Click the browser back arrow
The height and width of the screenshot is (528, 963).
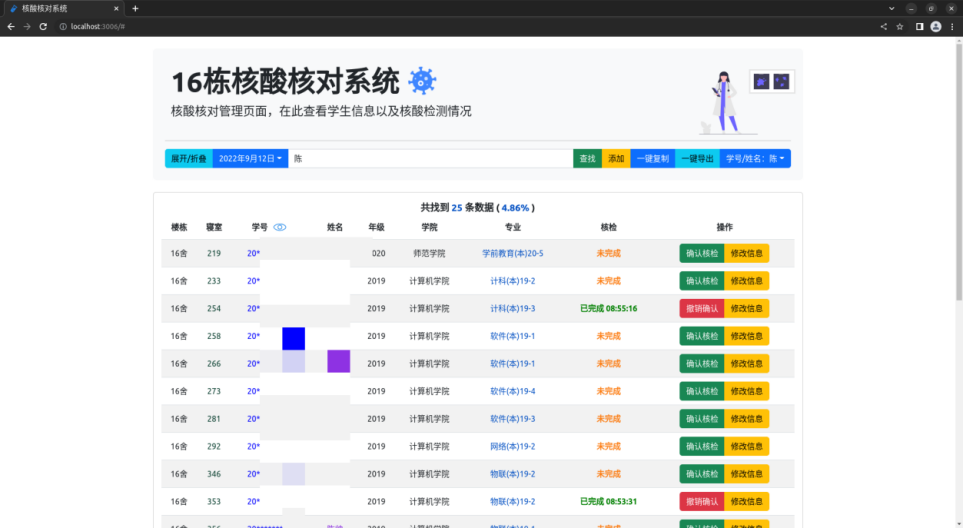(11, 26)
